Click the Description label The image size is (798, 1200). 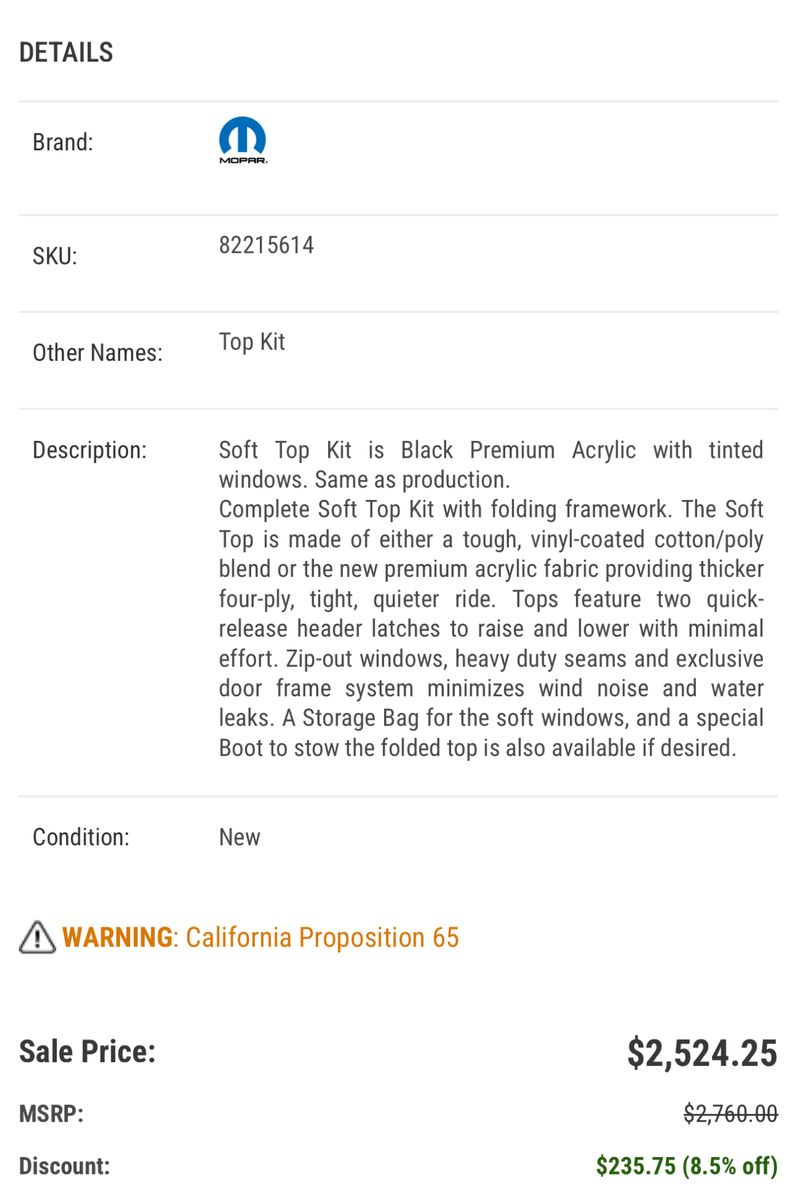pos(89,450)
